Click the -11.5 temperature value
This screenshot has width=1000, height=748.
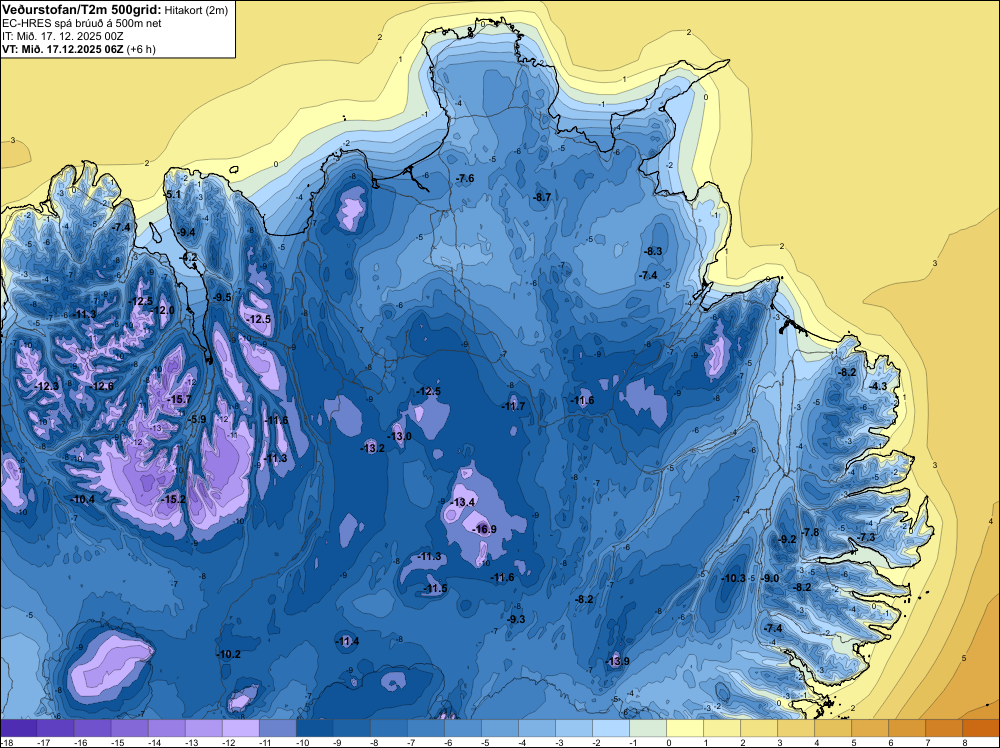(435, 588)
